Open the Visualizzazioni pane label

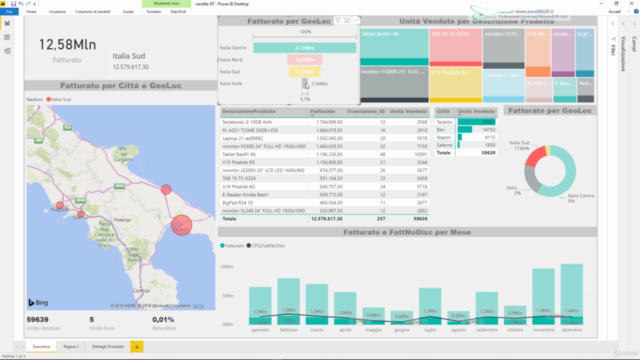click(623, 53)
